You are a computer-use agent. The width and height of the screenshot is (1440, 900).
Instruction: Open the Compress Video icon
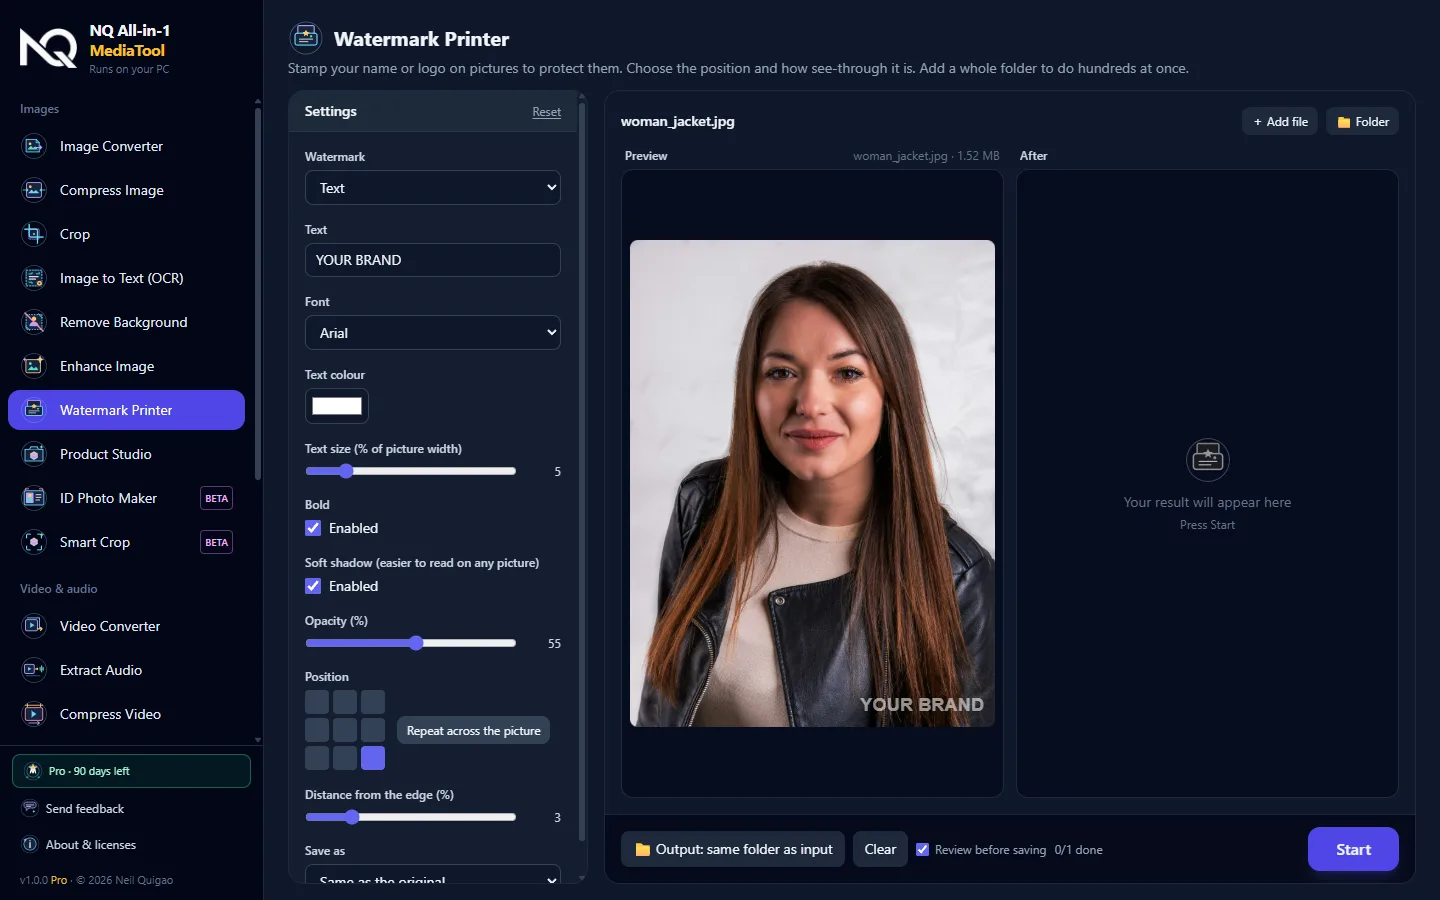[34, 714]
